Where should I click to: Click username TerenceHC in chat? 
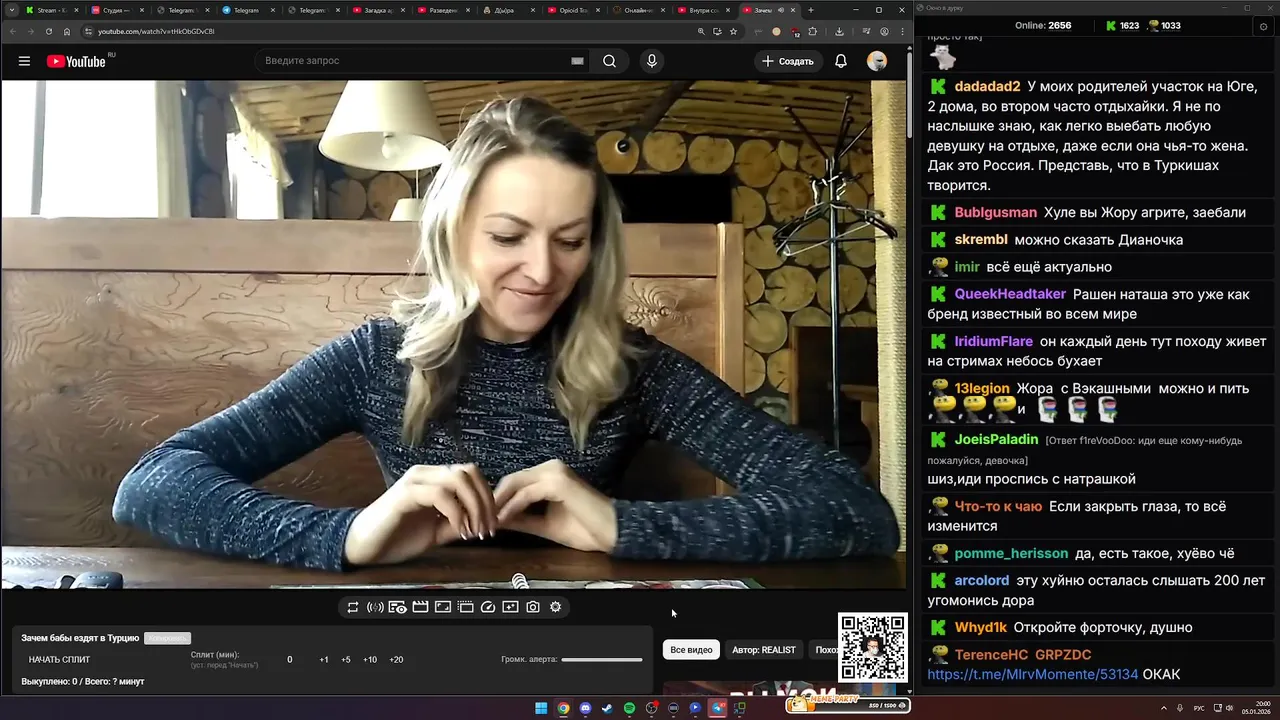click(991, 655)
